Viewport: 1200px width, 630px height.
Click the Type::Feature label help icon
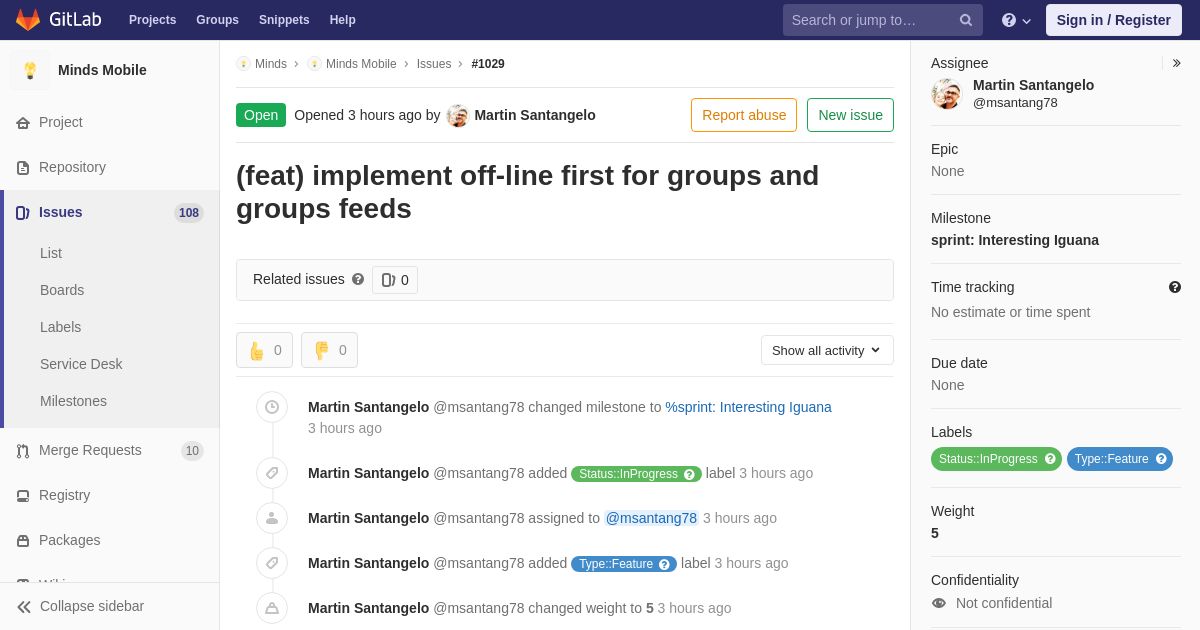[1161, 459]
